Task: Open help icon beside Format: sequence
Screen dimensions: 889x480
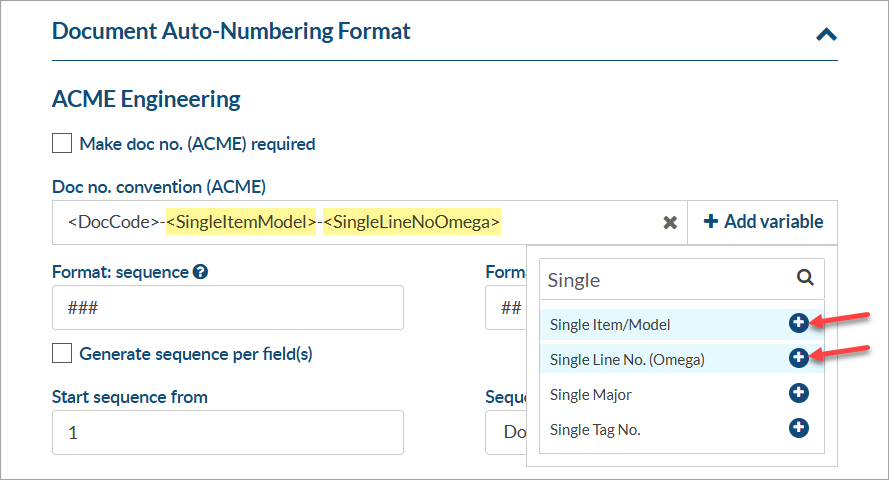Action: tap(201, 271)
